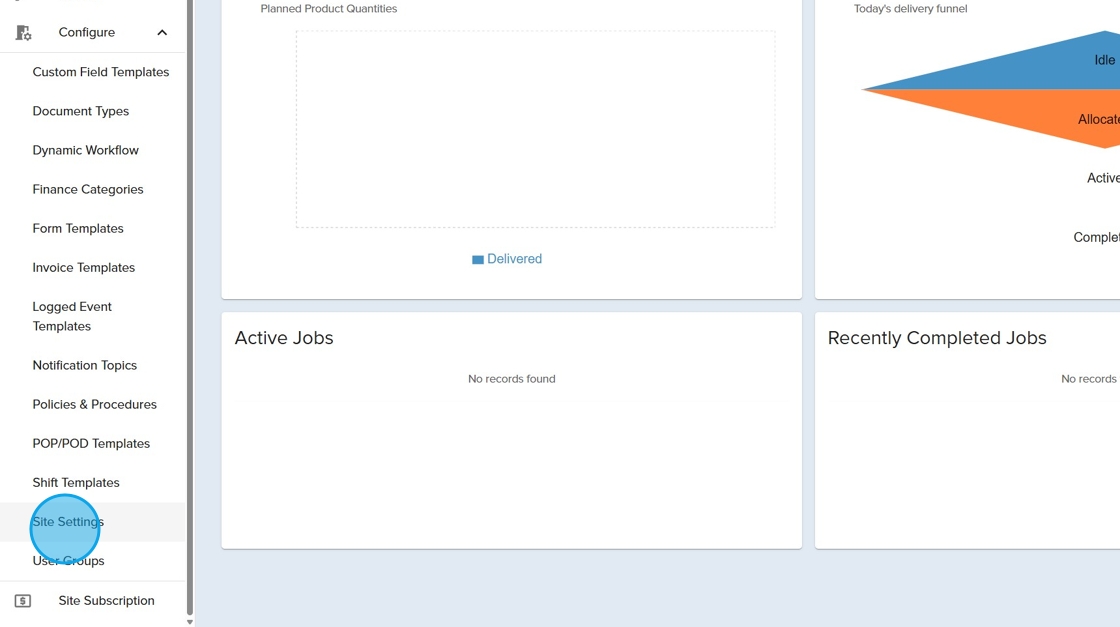Open Site Settings
Viewport: 1120px width, 627px height.
click(x=68, y=522)
